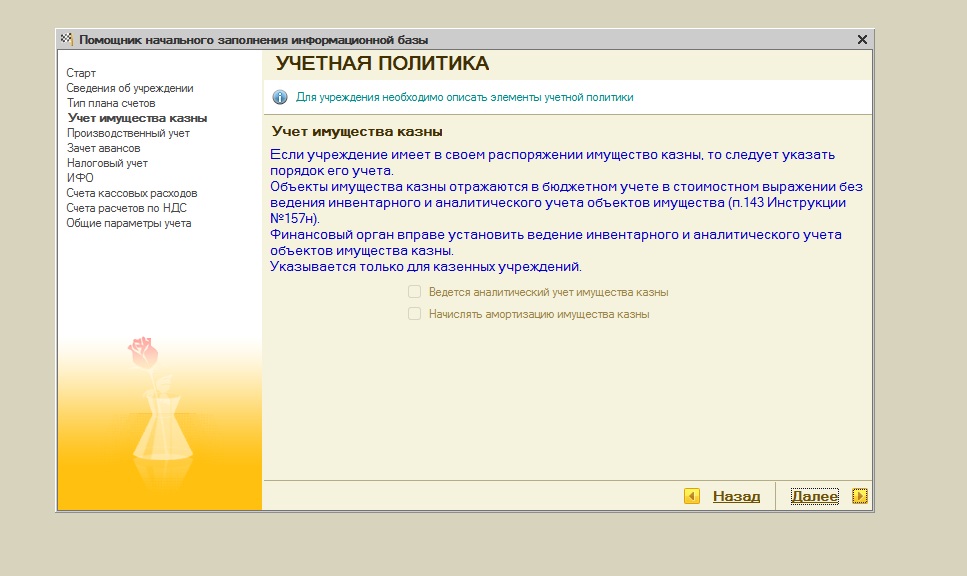Viewport: 967px width, 576px height.
Task: Click the УЧЕТНАЯ ПОЛИТИКА heading
Action: coord(382,64)
